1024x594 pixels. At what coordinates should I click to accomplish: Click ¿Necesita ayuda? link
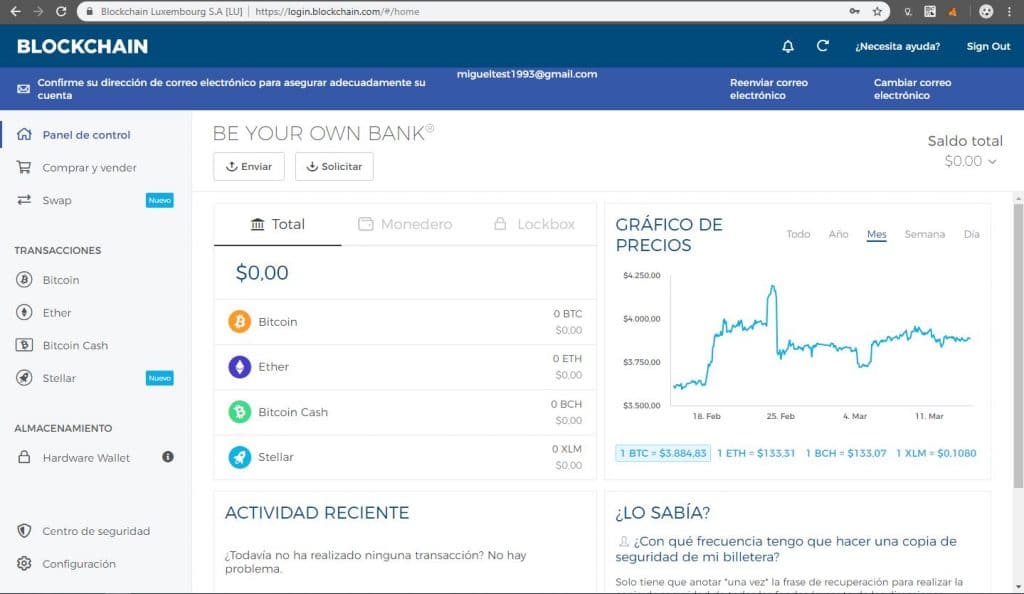coord(897,46)
